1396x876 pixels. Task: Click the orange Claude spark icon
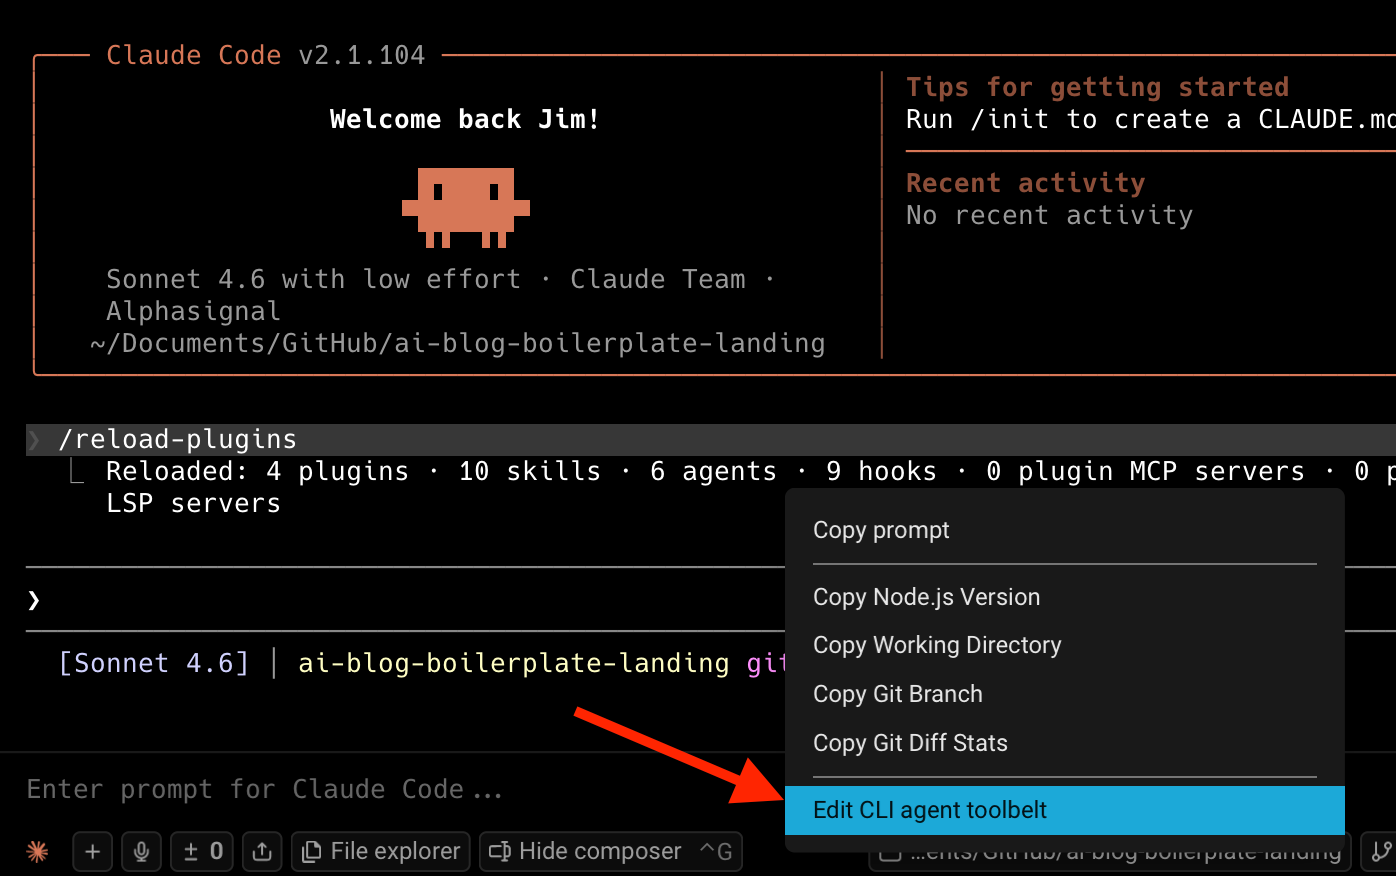pos(37,851)
